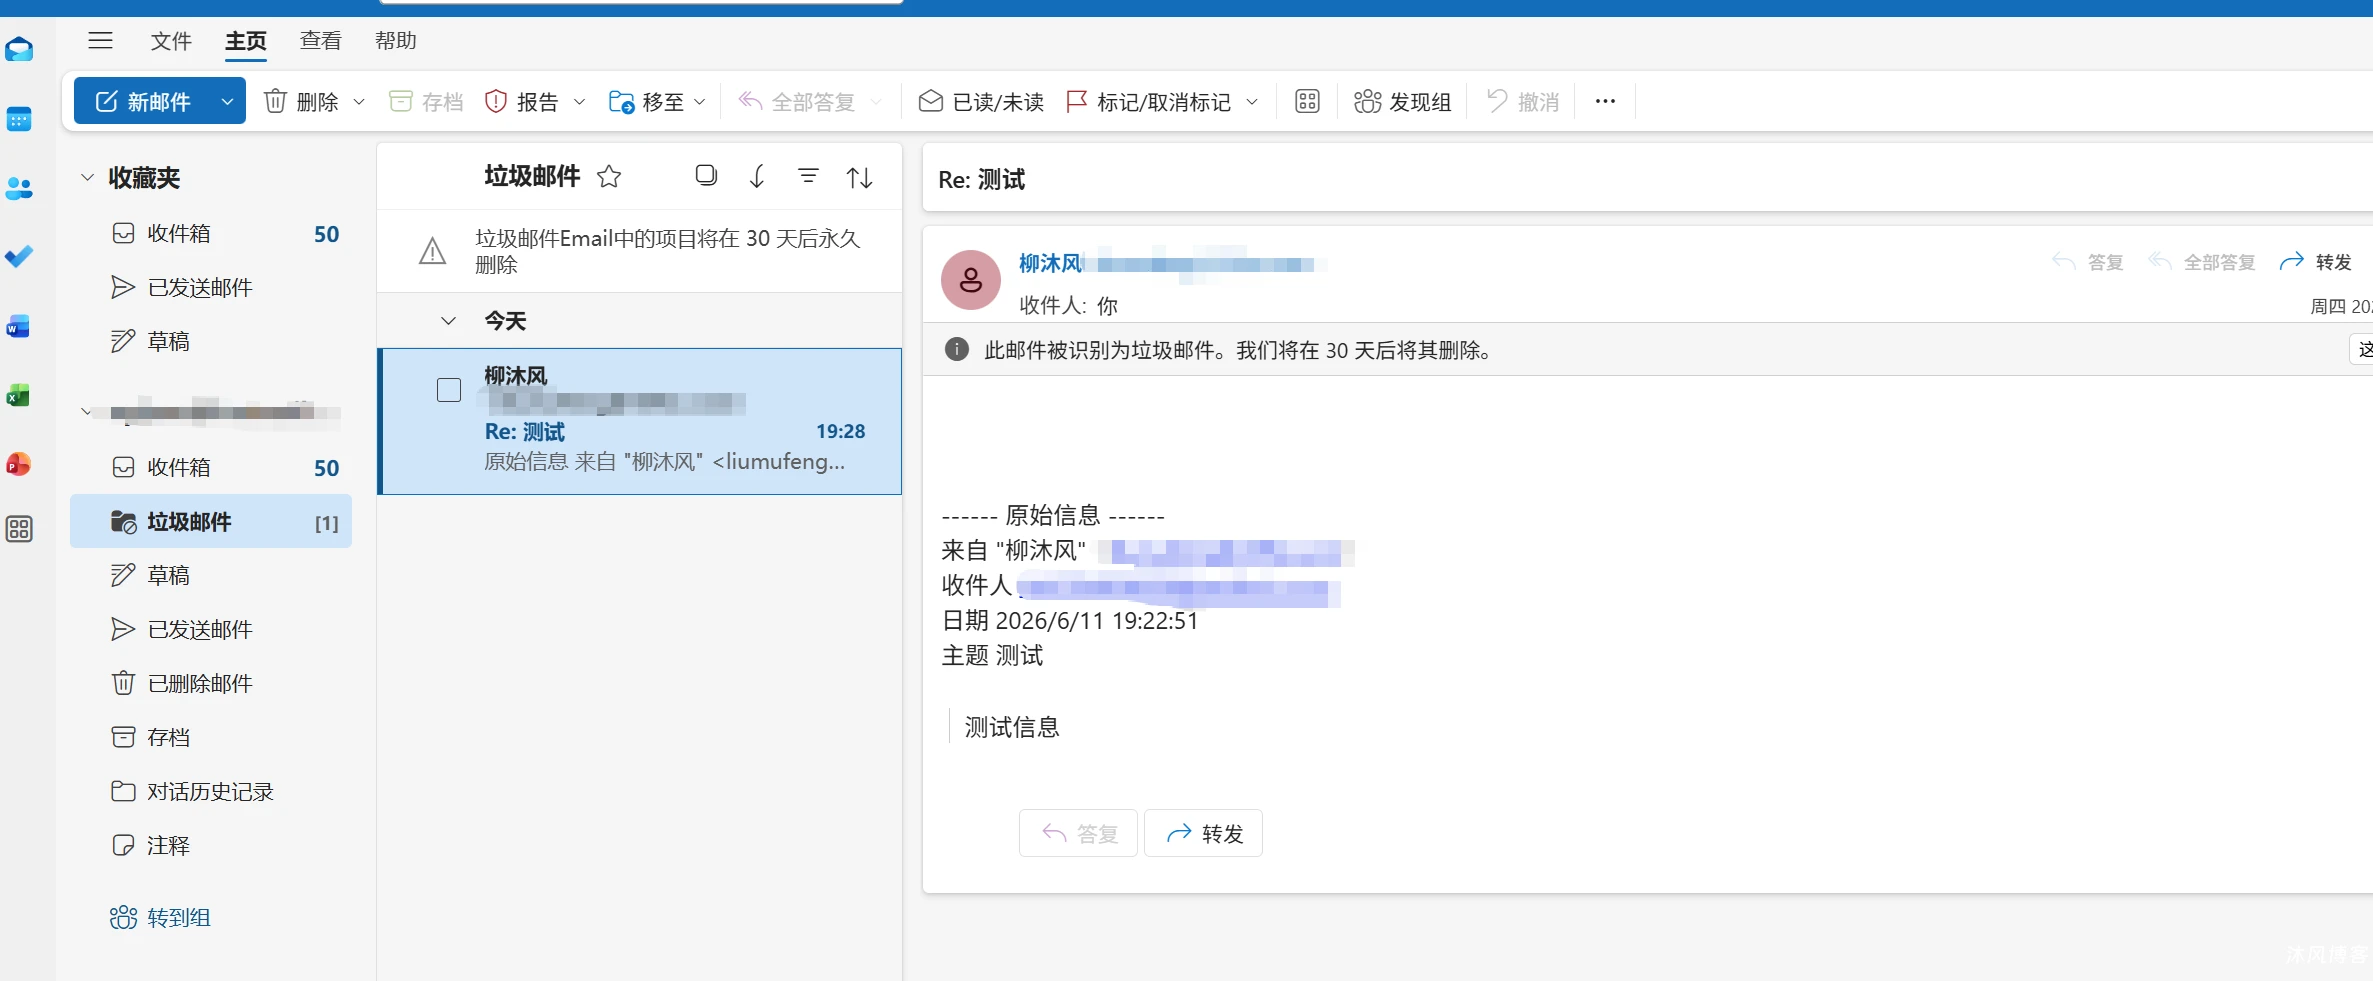Switch to the 主页 tab
The height and width of the screenshot is (981, 2373).
coord(246,41)
